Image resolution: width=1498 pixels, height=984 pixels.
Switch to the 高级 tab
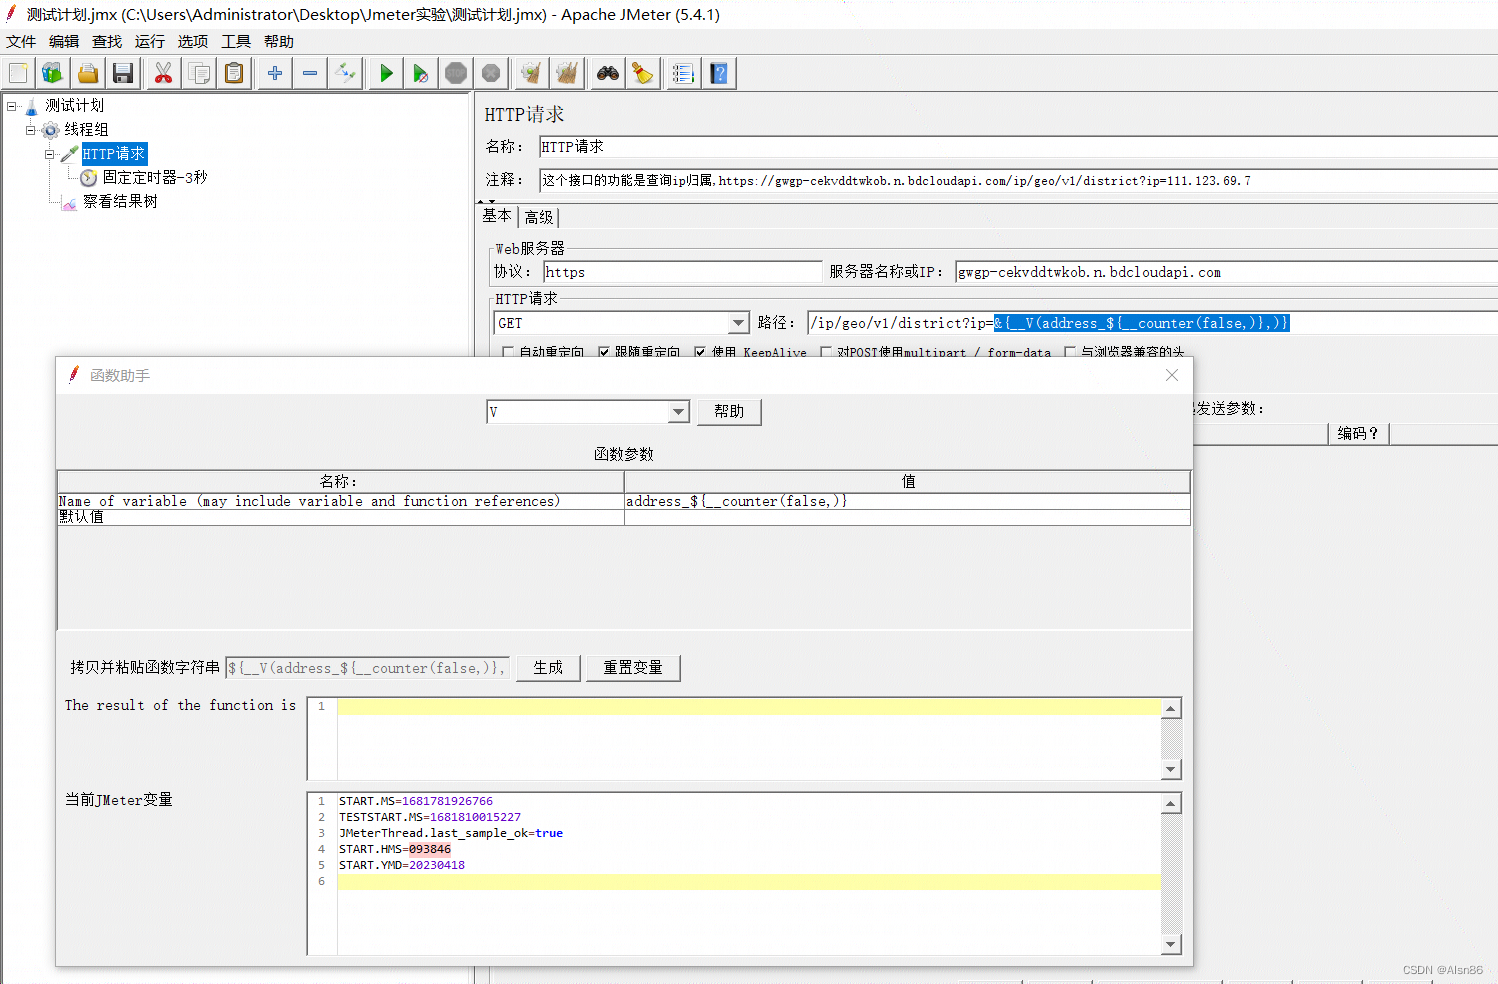(x=539, y=217)
